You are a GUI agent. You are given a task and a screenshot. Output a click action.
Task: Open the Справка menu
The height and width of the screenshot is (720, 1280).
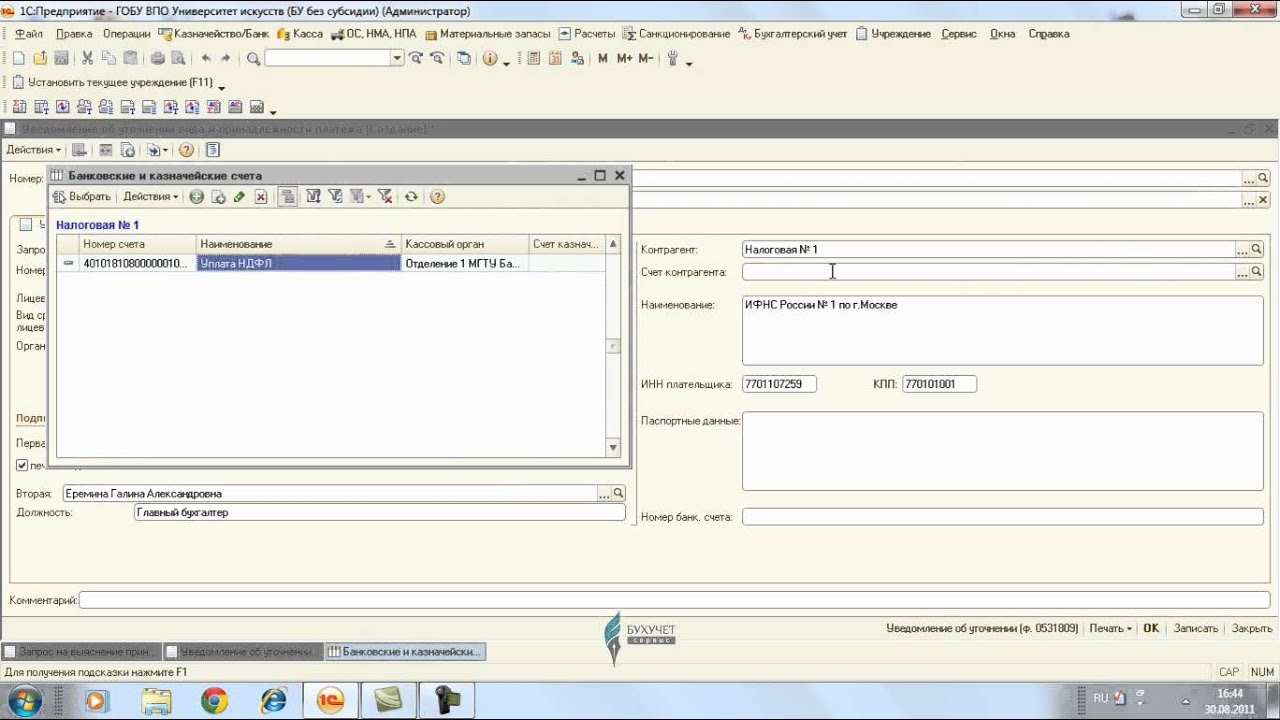coord(1049,34)
